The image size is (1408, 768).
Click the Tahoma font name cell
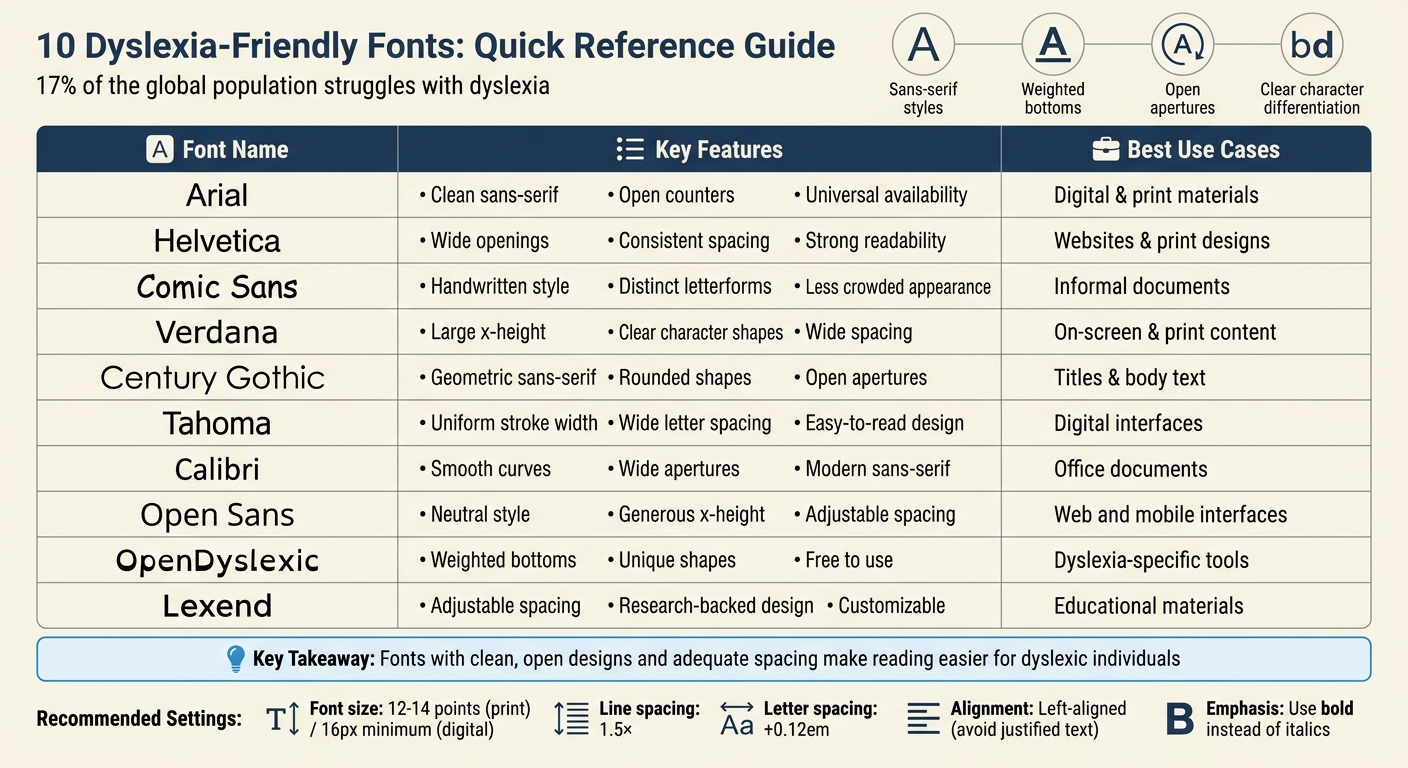click(217, 423)
